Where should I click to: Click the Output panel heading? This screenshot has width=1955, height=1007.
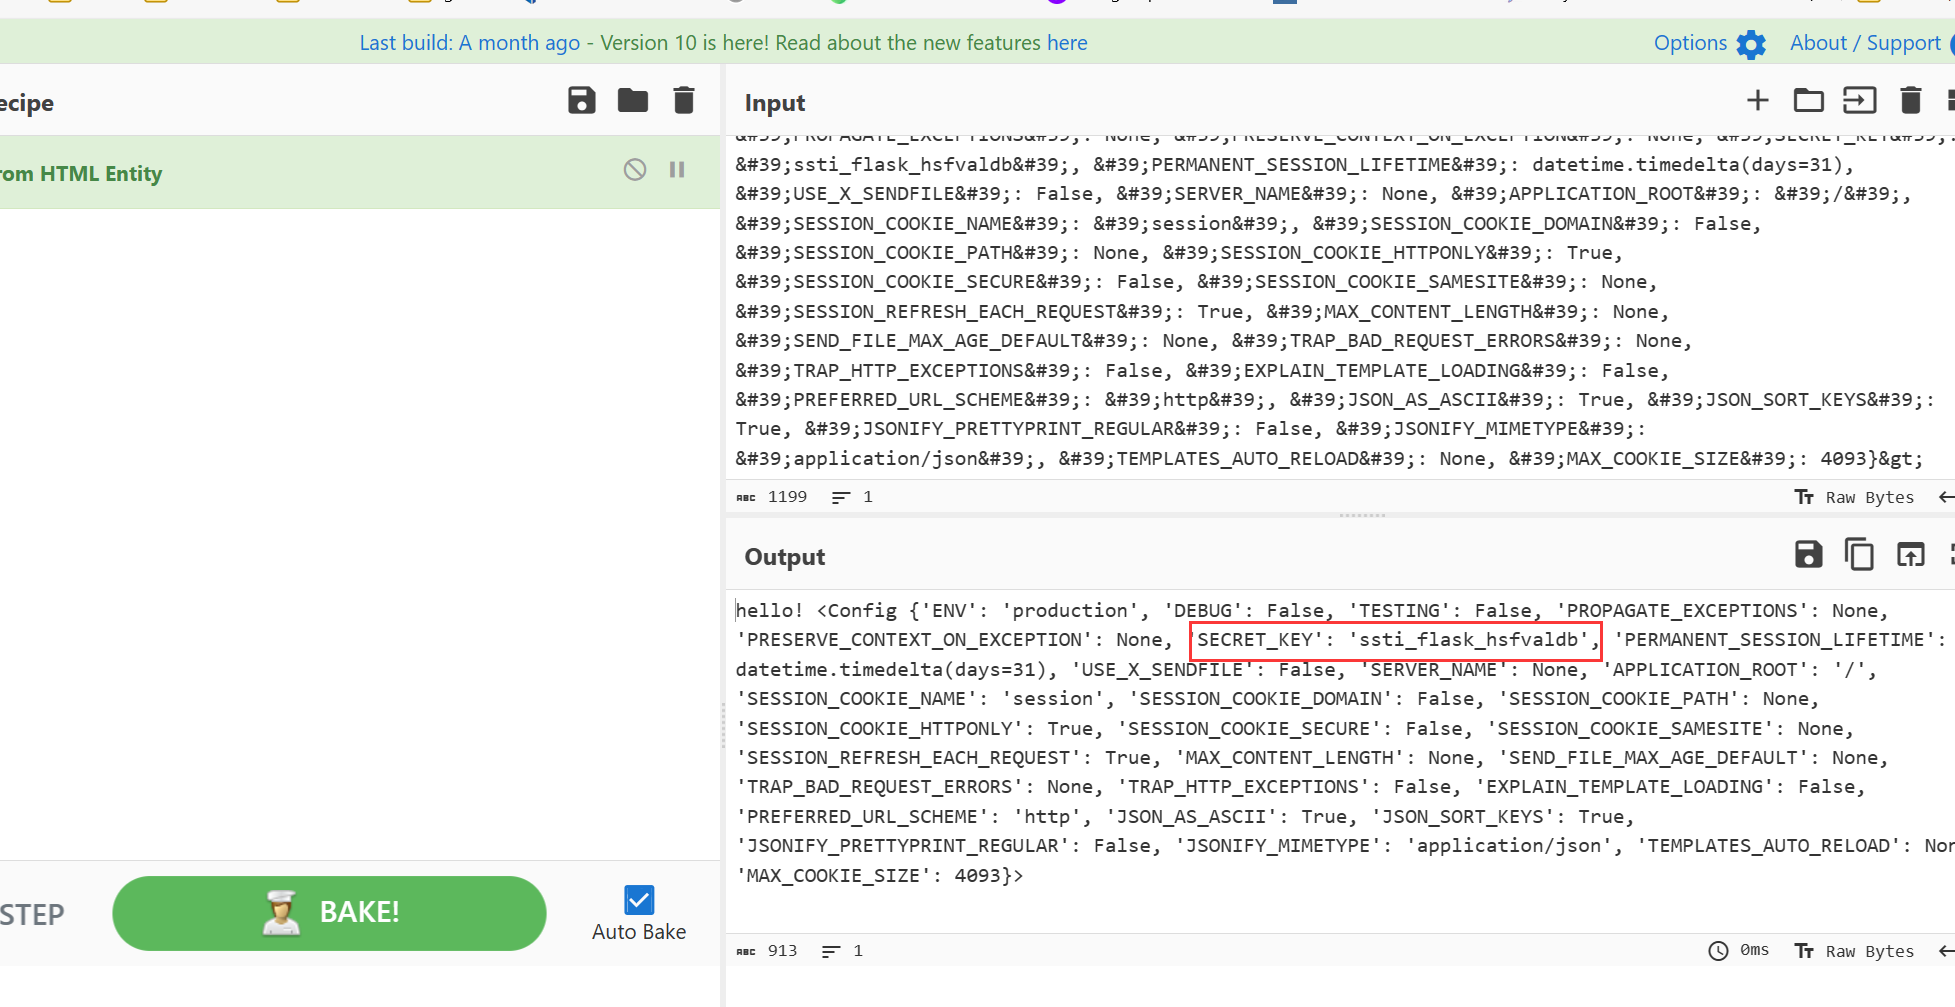(785, 557)
